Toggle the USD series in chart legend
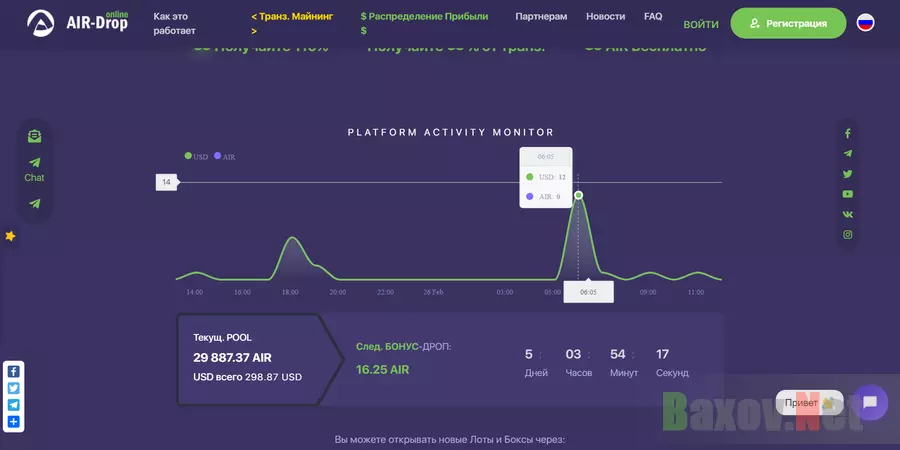 [x=196, y=156]
